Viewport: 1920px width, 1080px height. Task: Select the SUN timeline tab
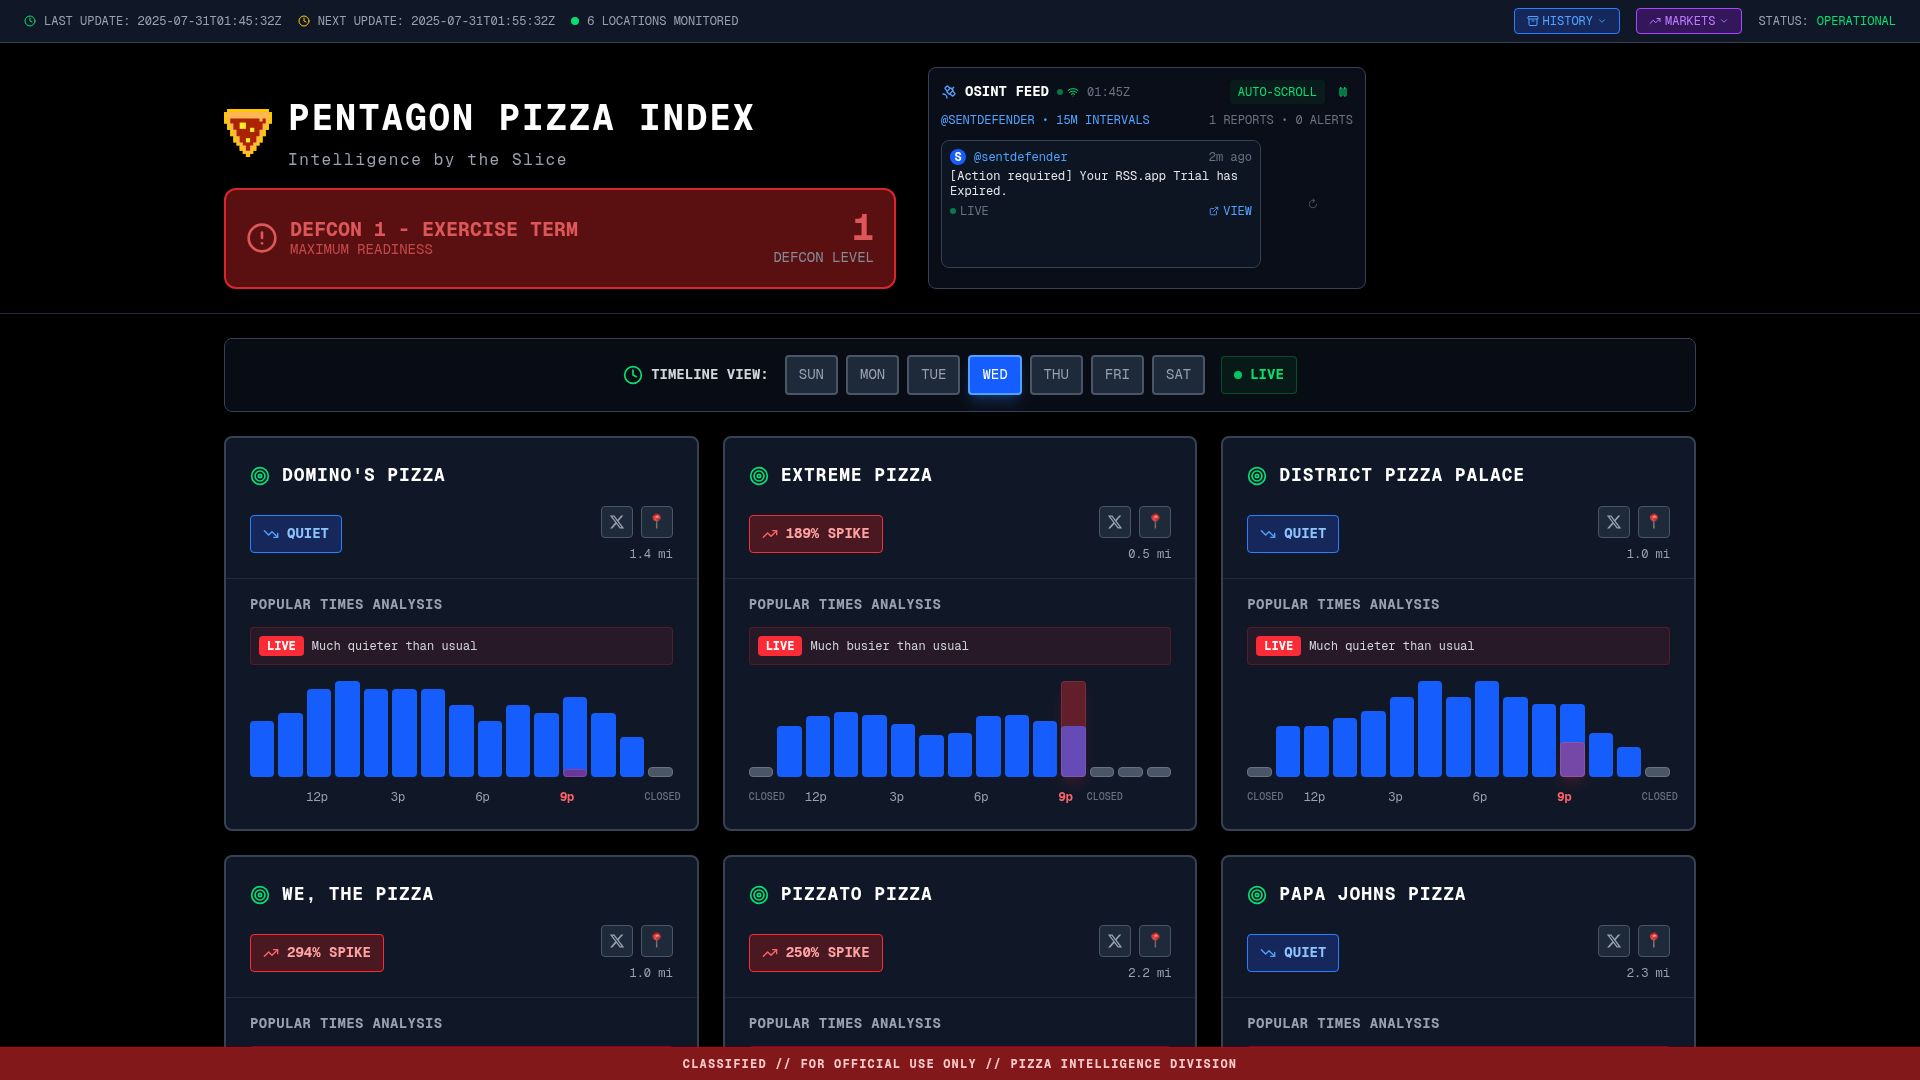pos(811,375)
